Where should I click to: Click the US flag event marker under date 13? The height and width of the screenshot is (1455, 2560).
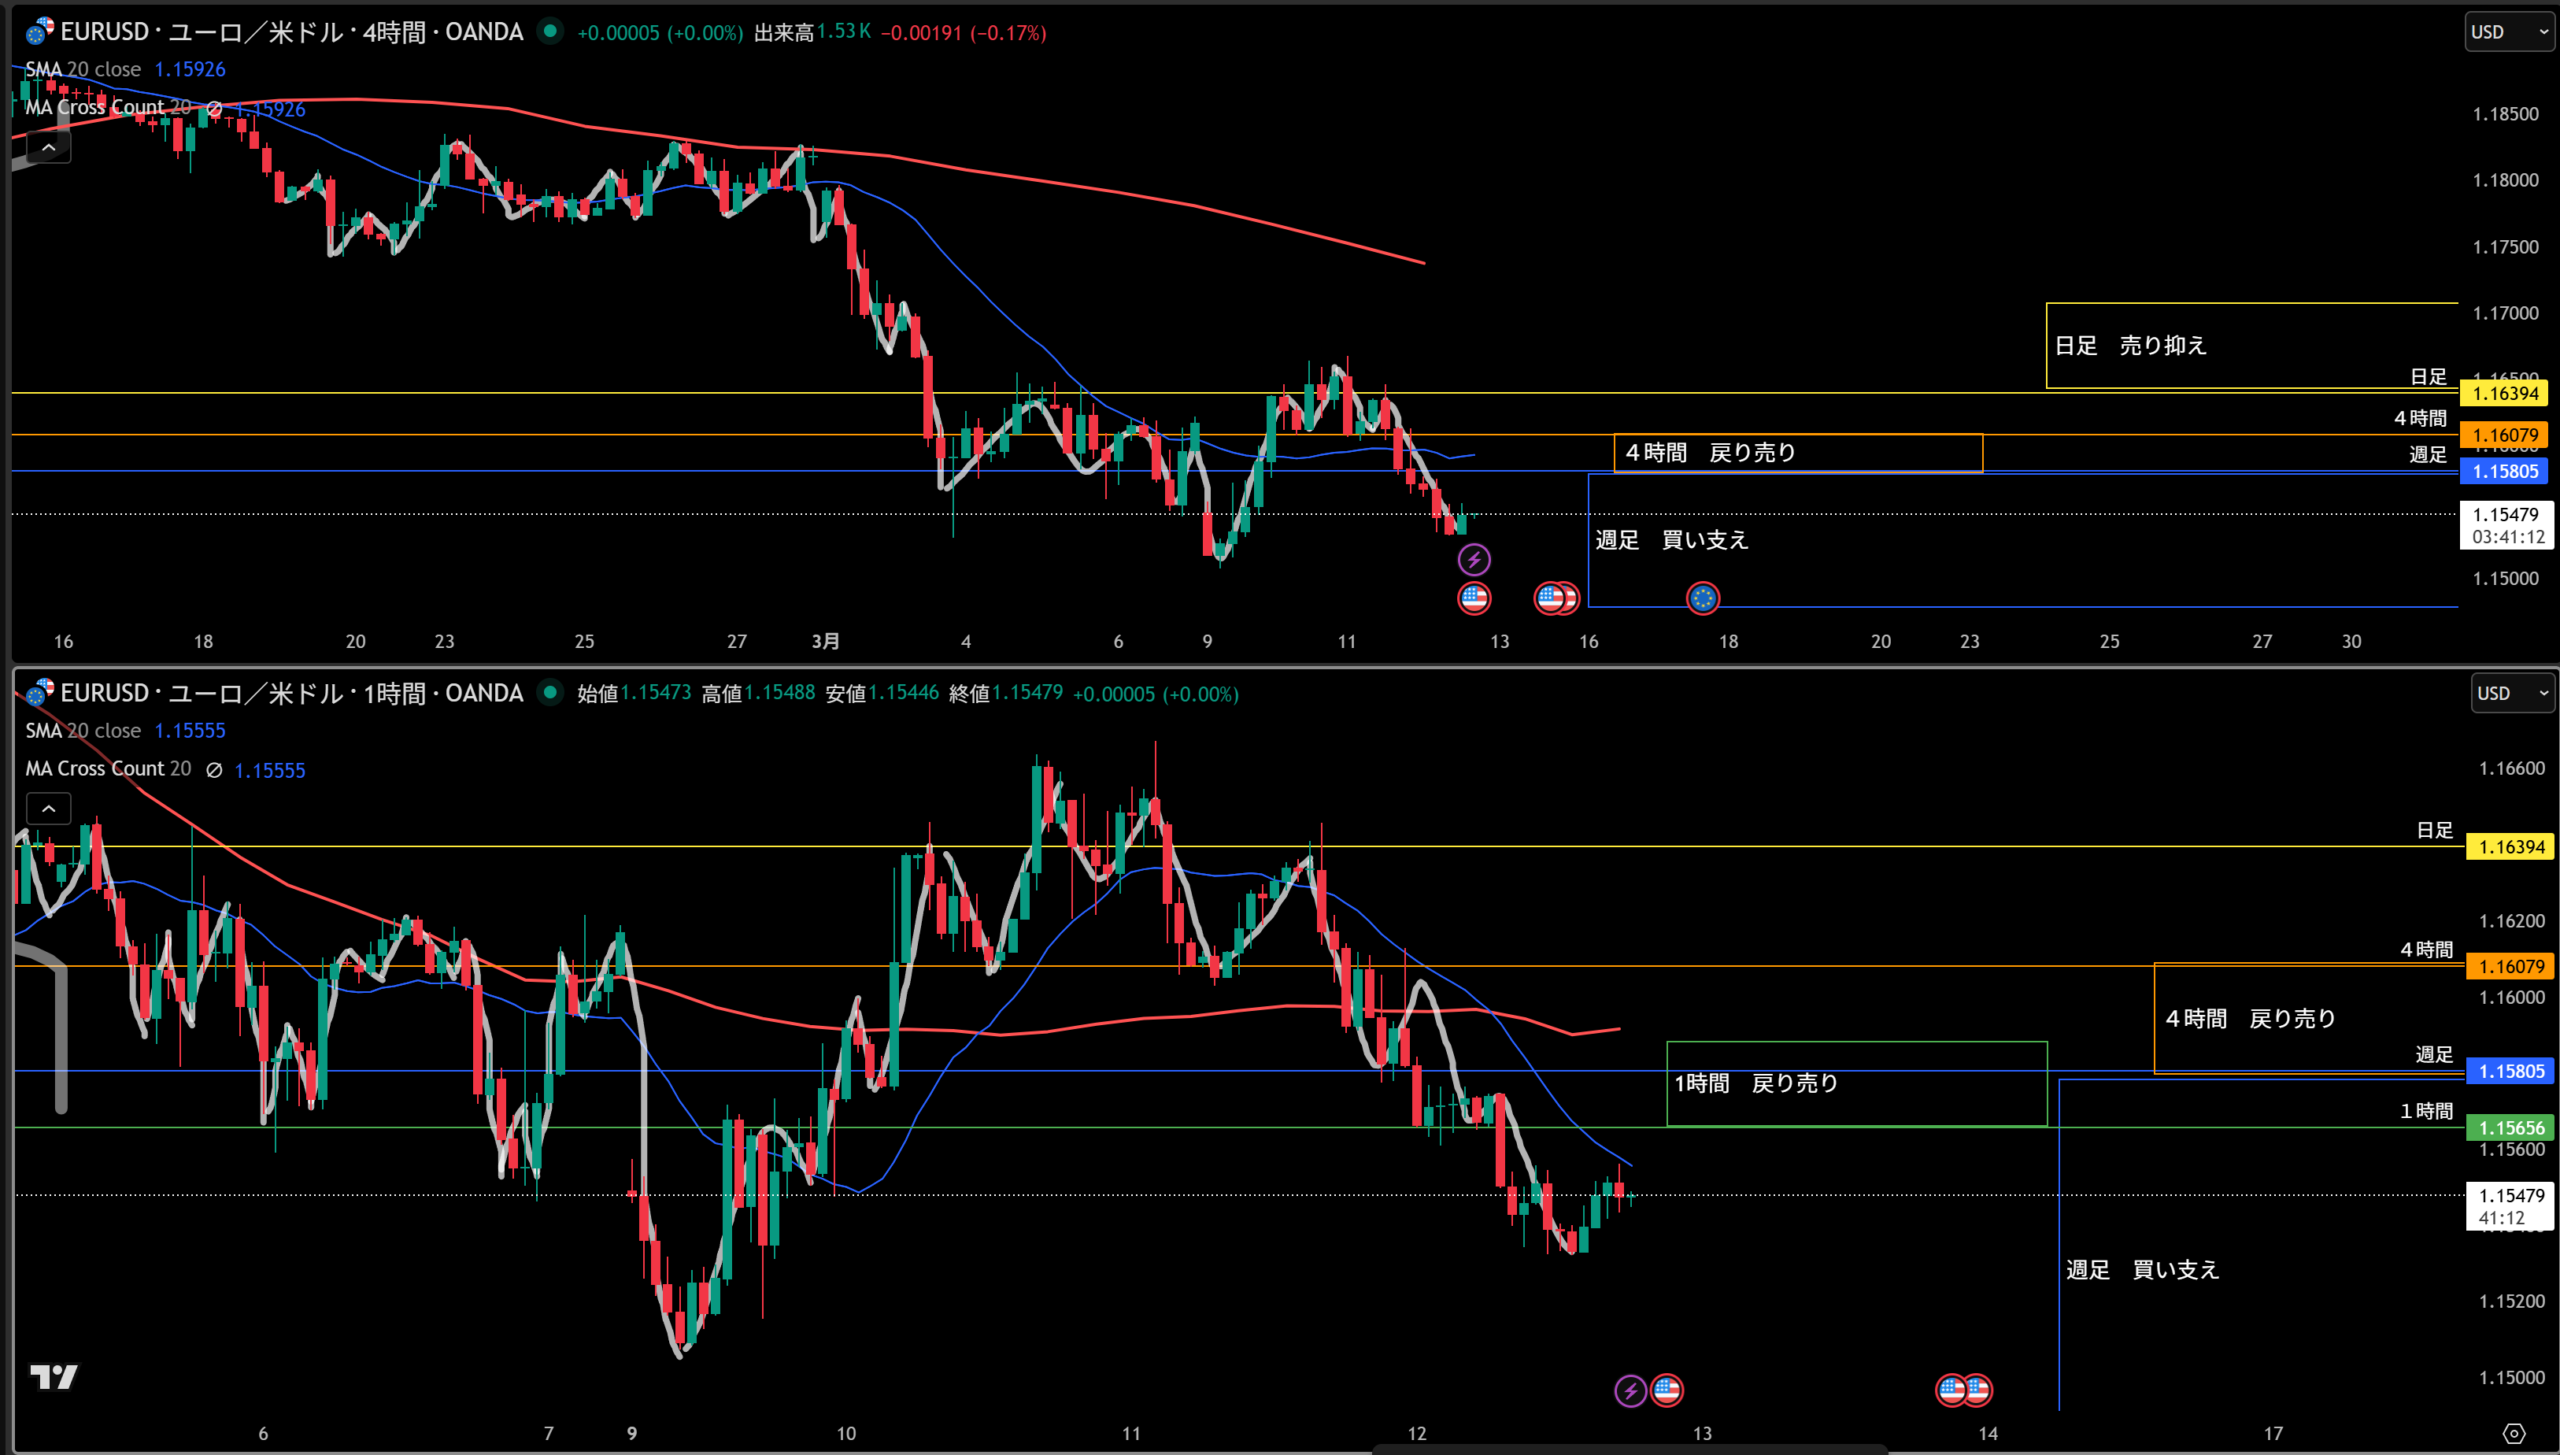(x=1667, y=1390)
